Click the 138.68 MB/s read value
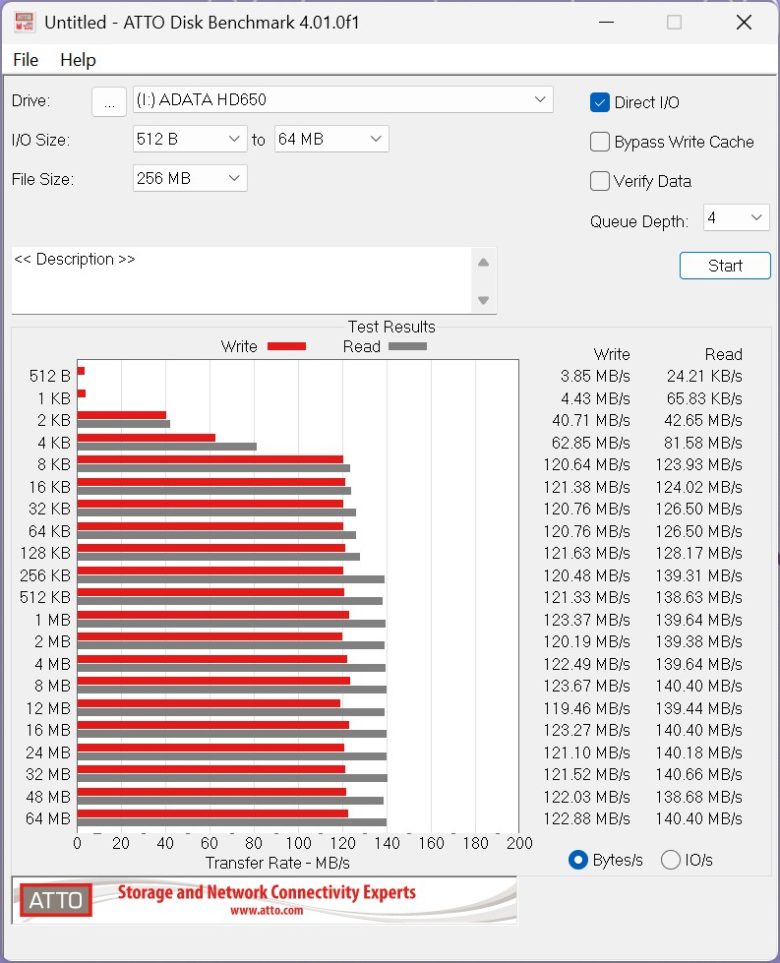The width and height of the screenshot is (780, 963). [x=699, y=797]
